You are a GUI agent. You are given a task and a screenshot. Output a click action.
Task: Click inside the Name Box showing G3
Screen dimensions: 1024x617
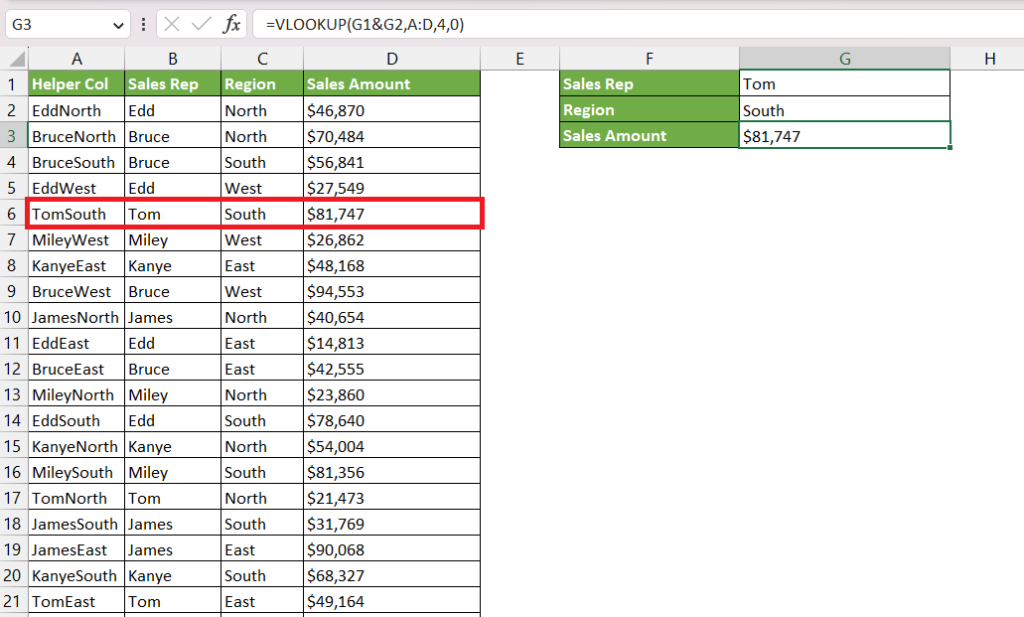(x=59, y=25)
